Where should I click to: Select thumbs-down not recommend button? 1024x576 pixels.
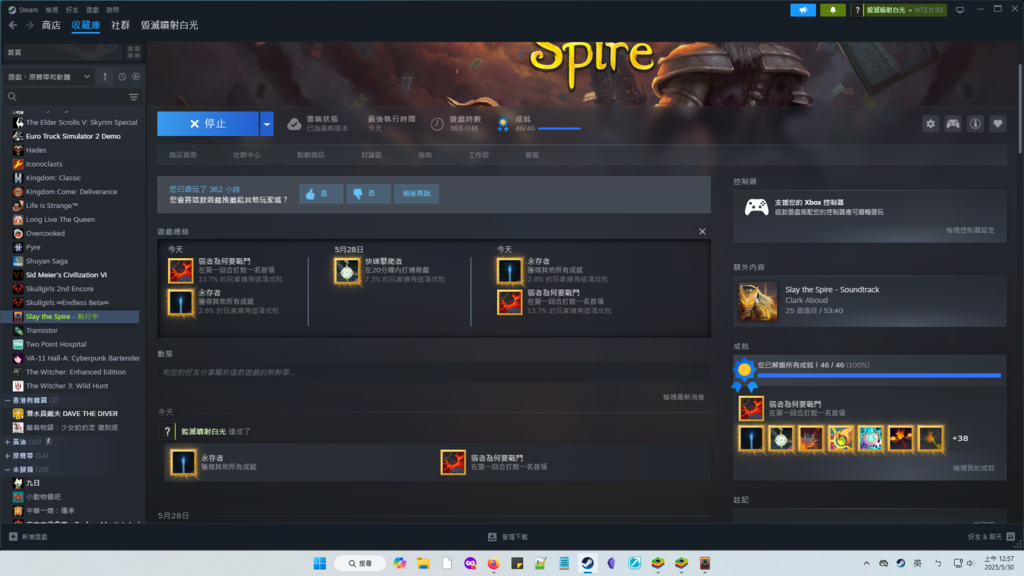368,193
